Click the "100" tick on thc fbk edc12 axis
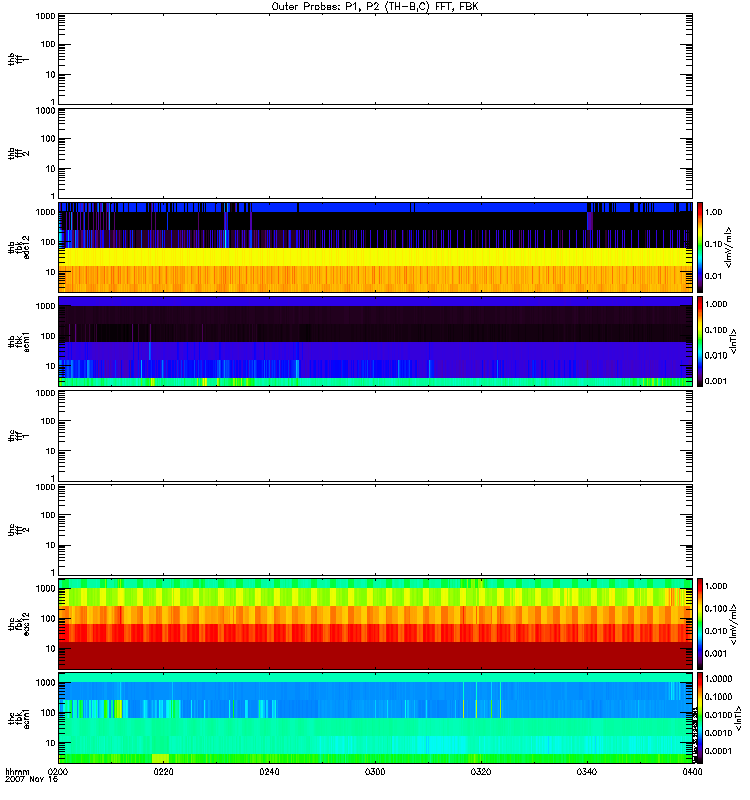 point(47,619)
